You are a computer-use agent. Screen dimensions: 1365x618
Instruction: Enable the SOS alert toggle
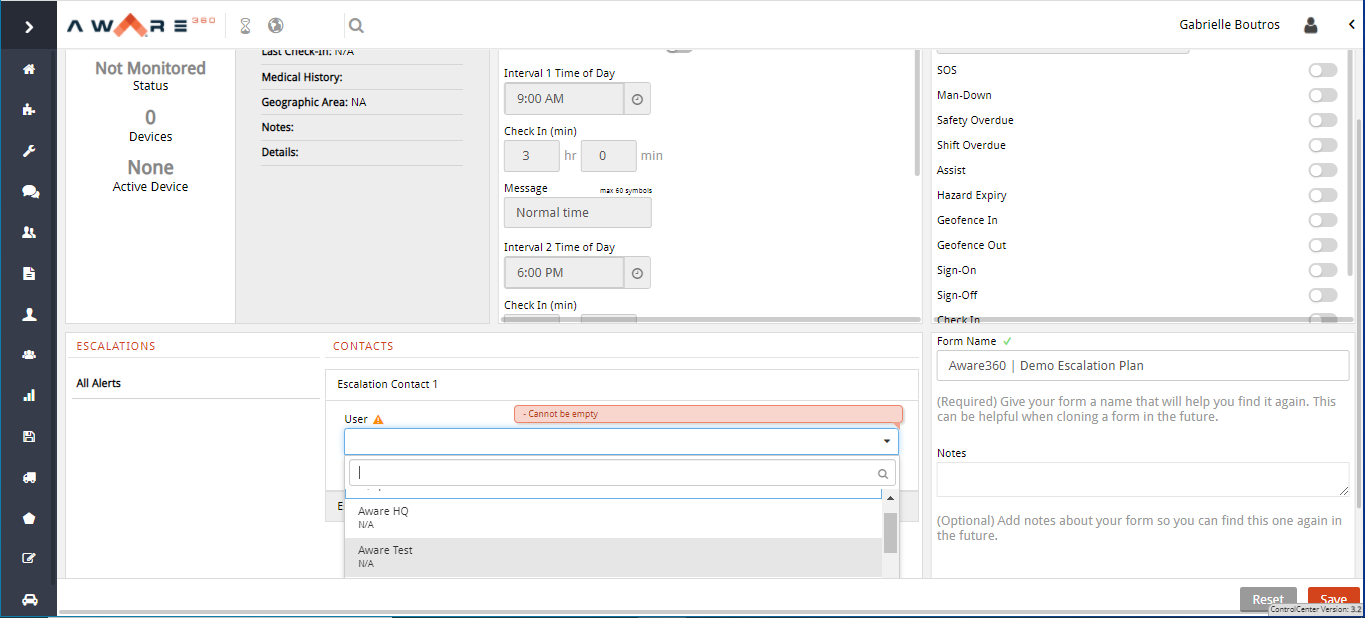coord(1322,70)
